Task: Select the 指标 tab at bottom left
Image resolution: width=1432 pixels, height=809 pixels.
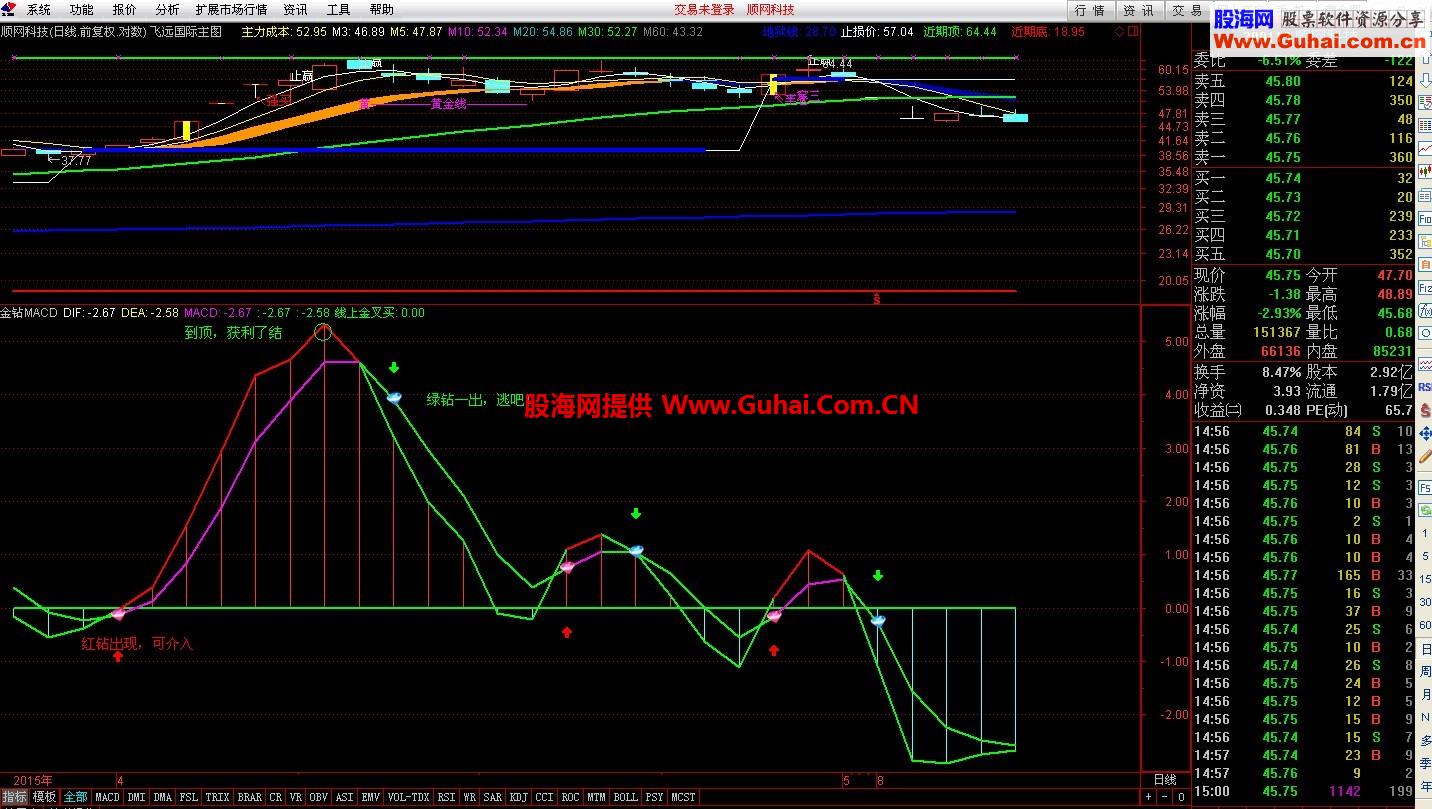Action: pyautogui.click(x=14, y=797)
